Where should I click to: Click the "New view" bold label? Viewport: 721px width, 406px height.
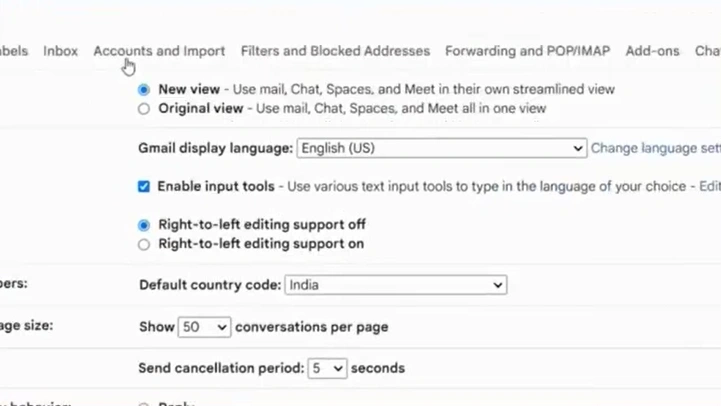189,89
